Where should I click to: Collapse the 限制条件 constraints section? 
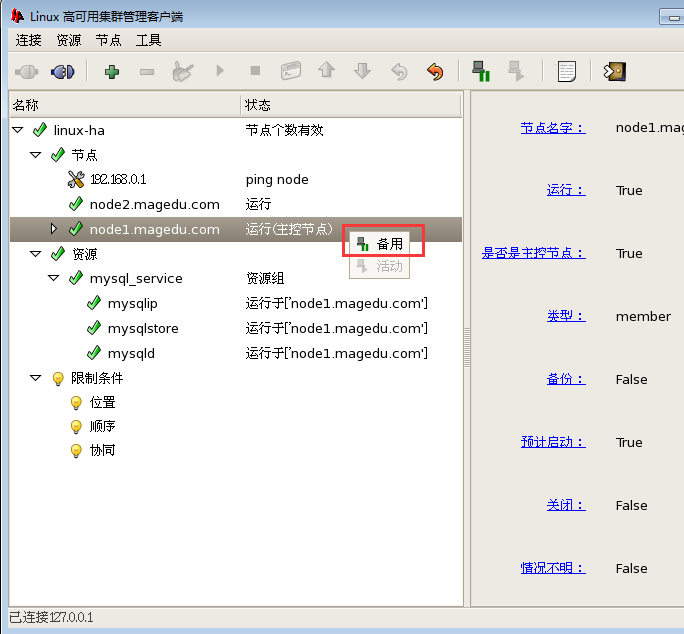pos(35,378)
